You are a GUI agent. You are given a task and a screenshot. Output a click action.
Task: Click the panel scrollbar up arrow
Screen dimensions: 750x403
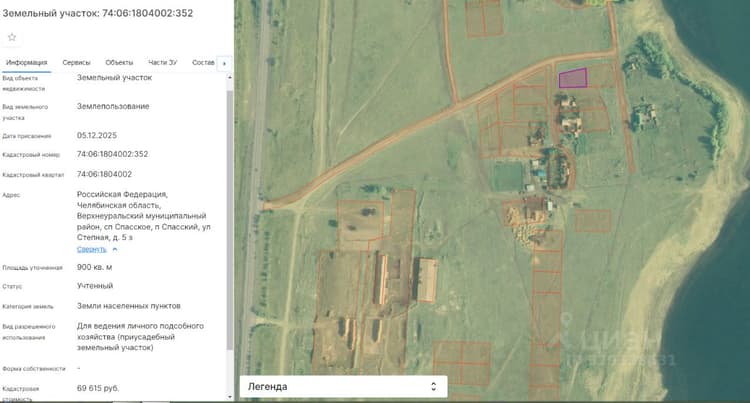[230, 77]
